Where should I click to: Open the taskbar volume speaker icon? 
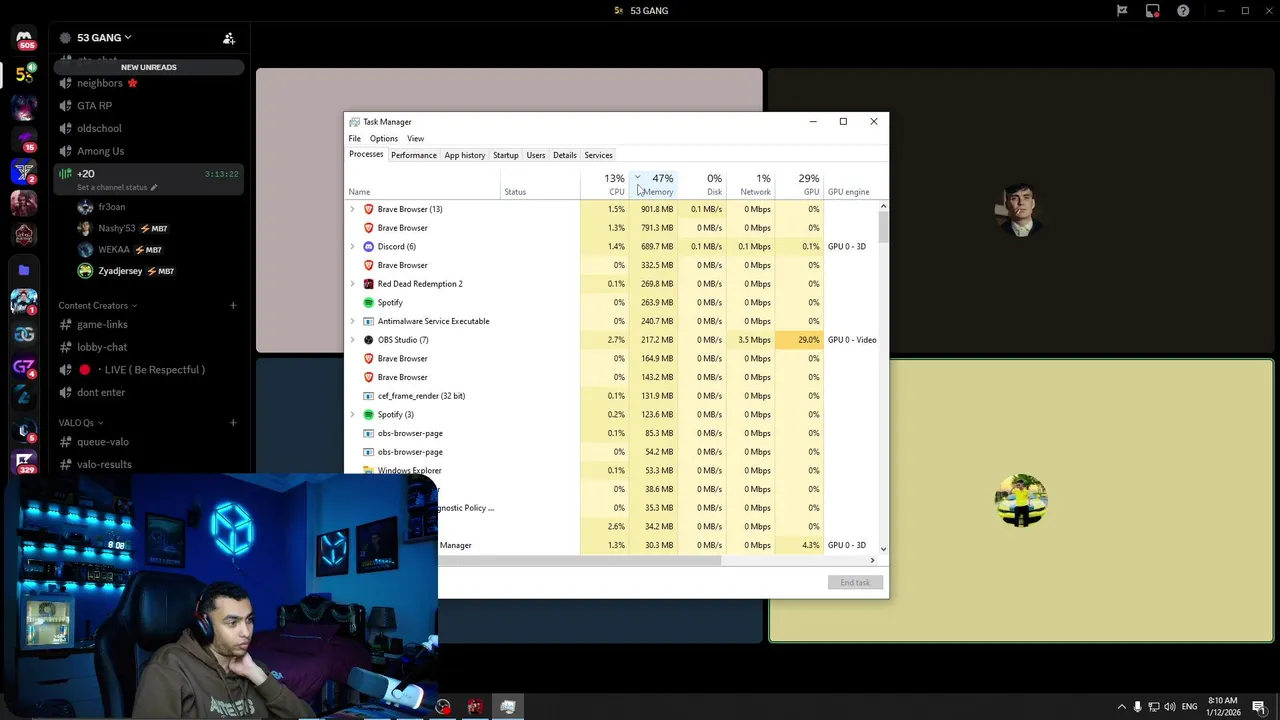coord(1170,707)
